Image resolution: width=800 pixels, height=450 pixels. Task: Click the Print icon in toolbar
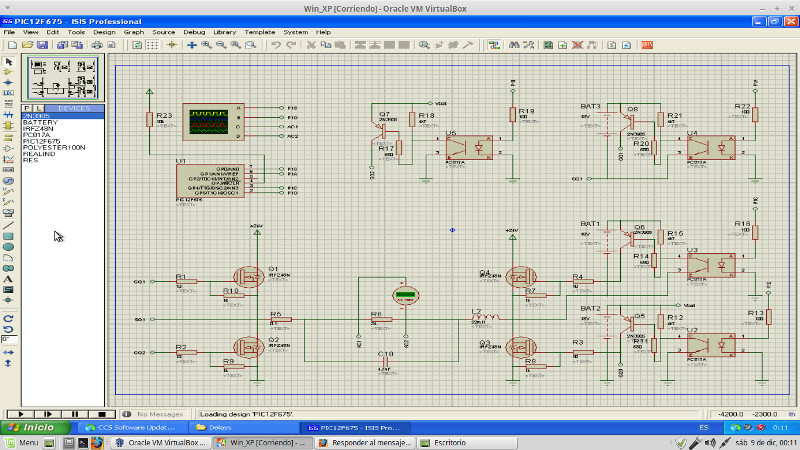pos(97,45)
